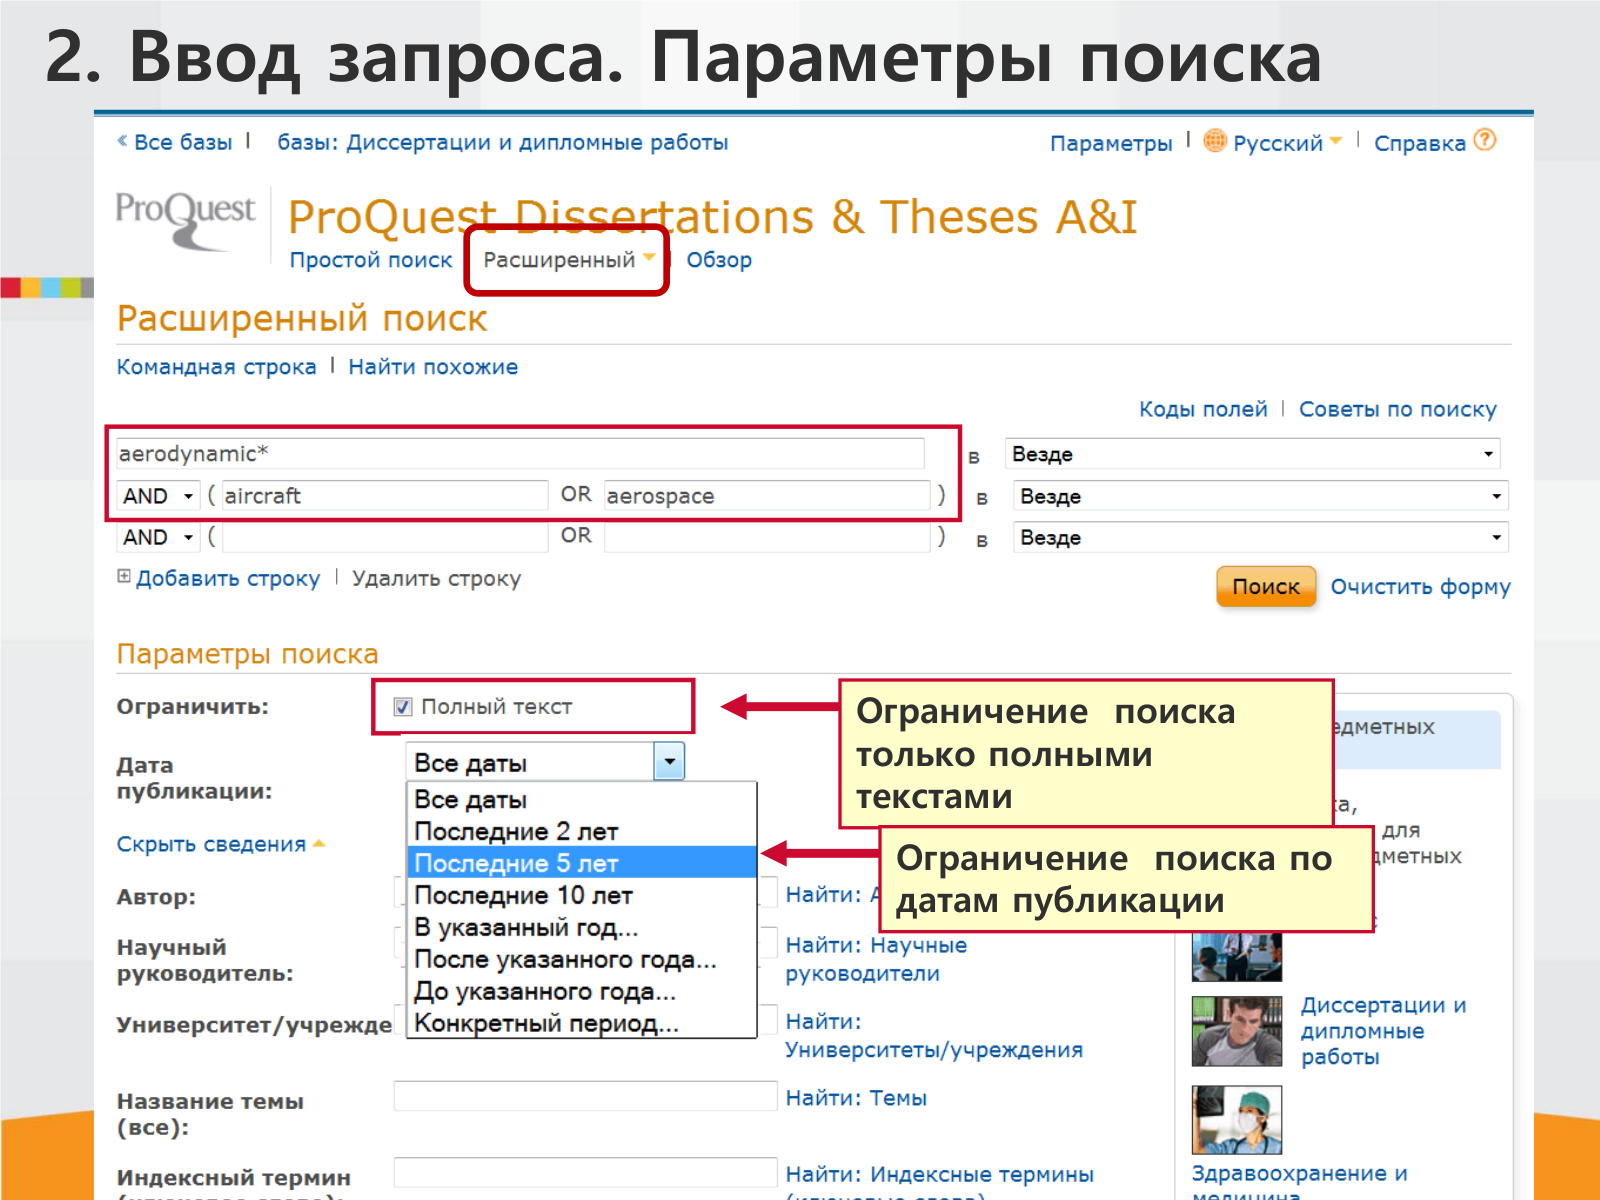Screen dimensions: 1600x1200
Task: Open Найти похожие link
Action: 433,367
